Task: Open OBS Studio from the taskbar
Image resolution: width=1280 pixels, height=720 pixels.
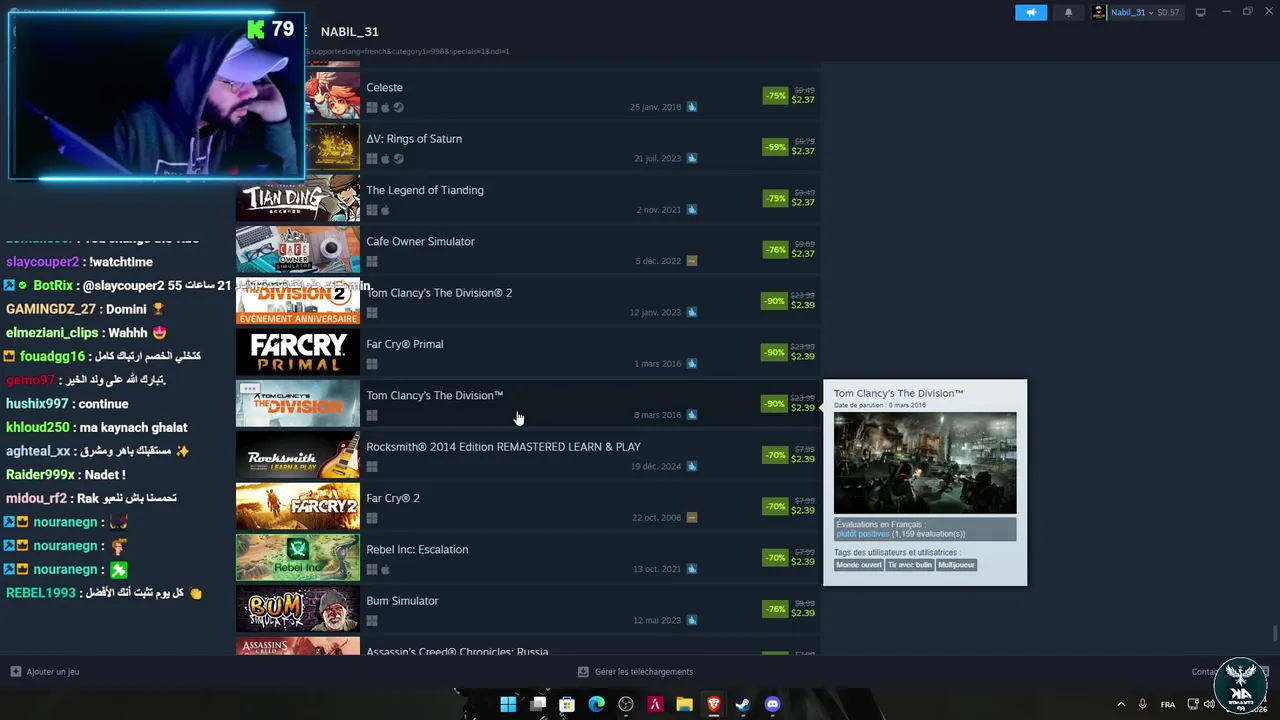Action: [626, 704]
